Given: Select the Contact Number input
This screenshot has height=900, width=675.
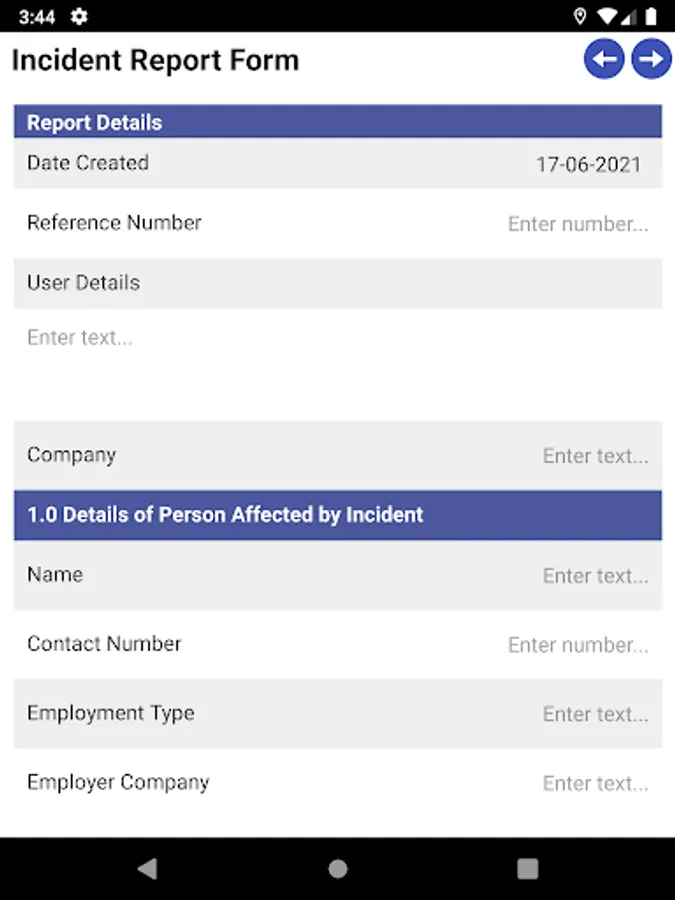Looking at the screenshot, I should (577, 645).
